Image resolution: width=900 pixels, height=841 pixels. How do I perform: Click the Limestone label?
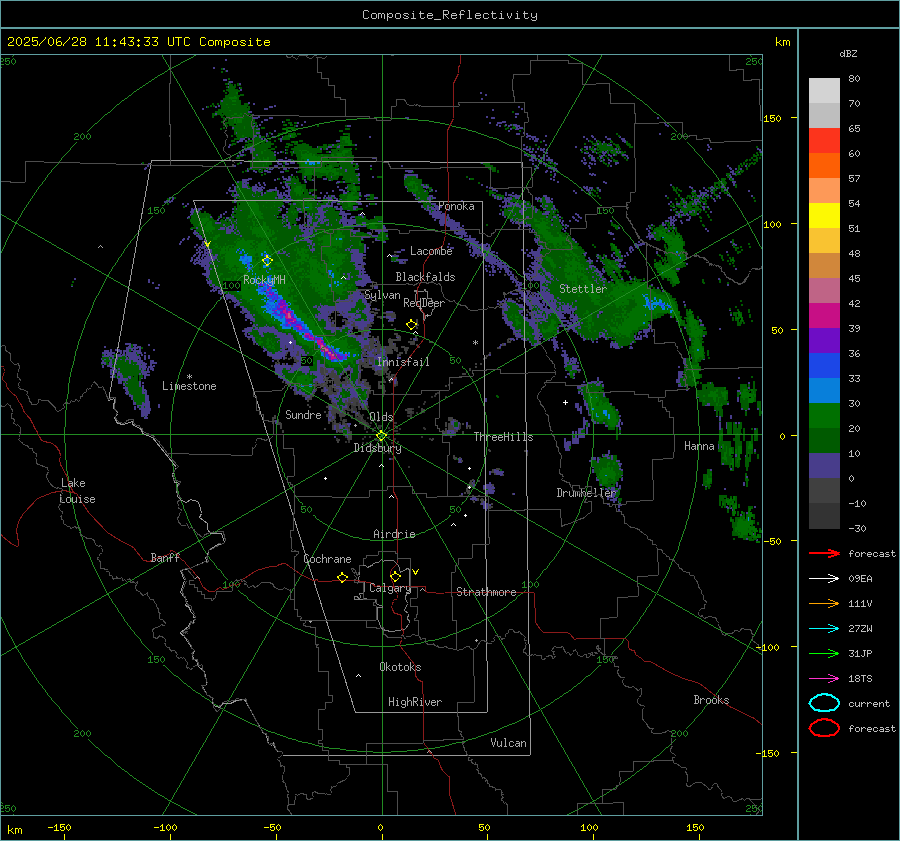tap(189, 386)
